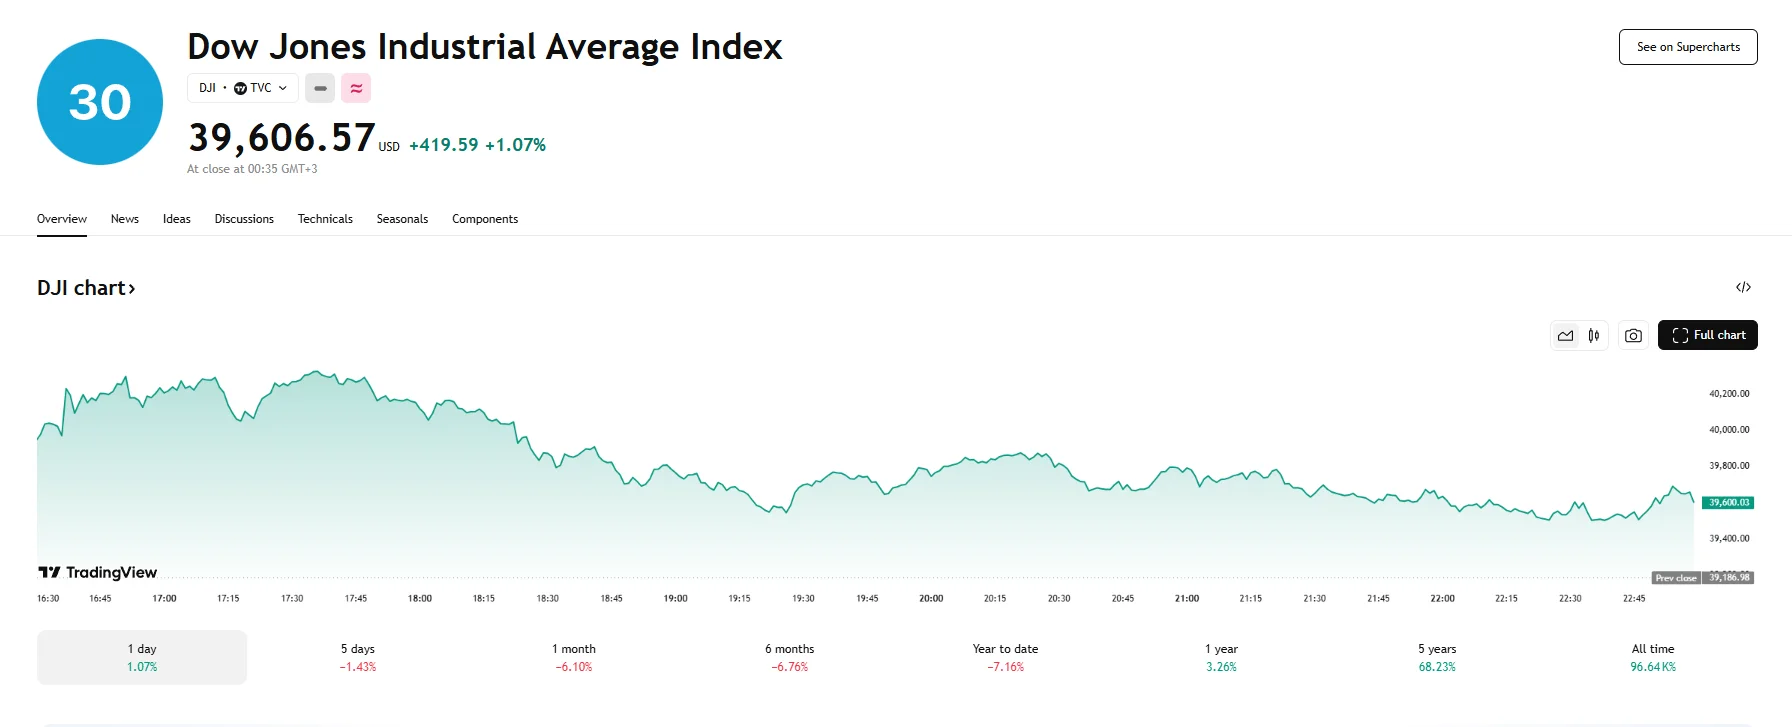
Task: Select the 1 month time range
Action: (574, 657)
